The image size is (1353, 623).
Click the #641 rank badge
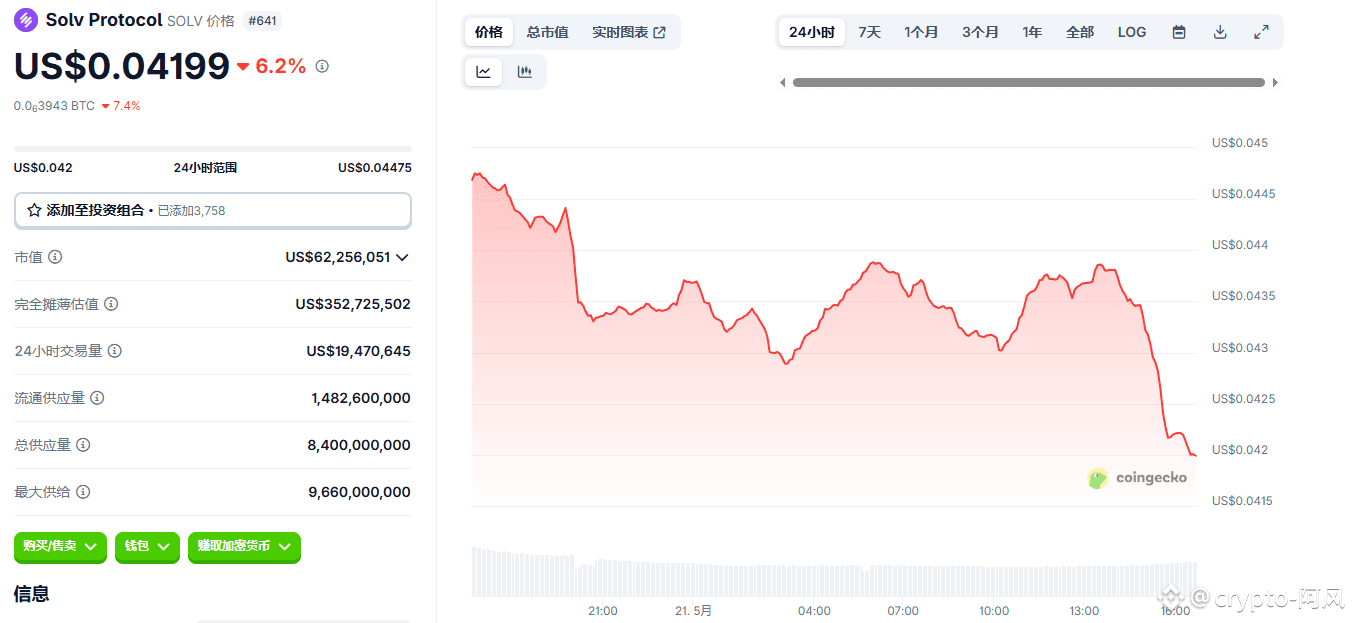263,20
